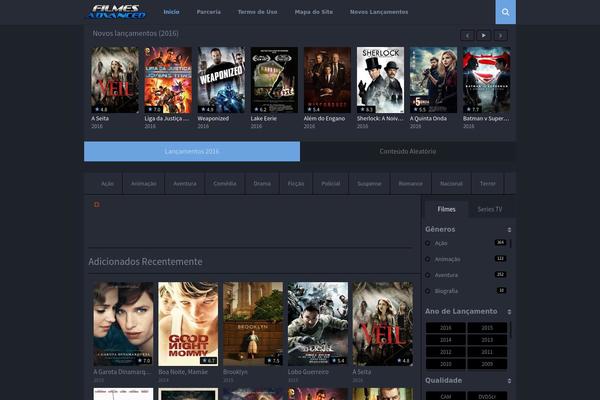Screen dimensions: 600x400
Task: Click the Boa Noite, Mamãe title
Action: [183, 372]
